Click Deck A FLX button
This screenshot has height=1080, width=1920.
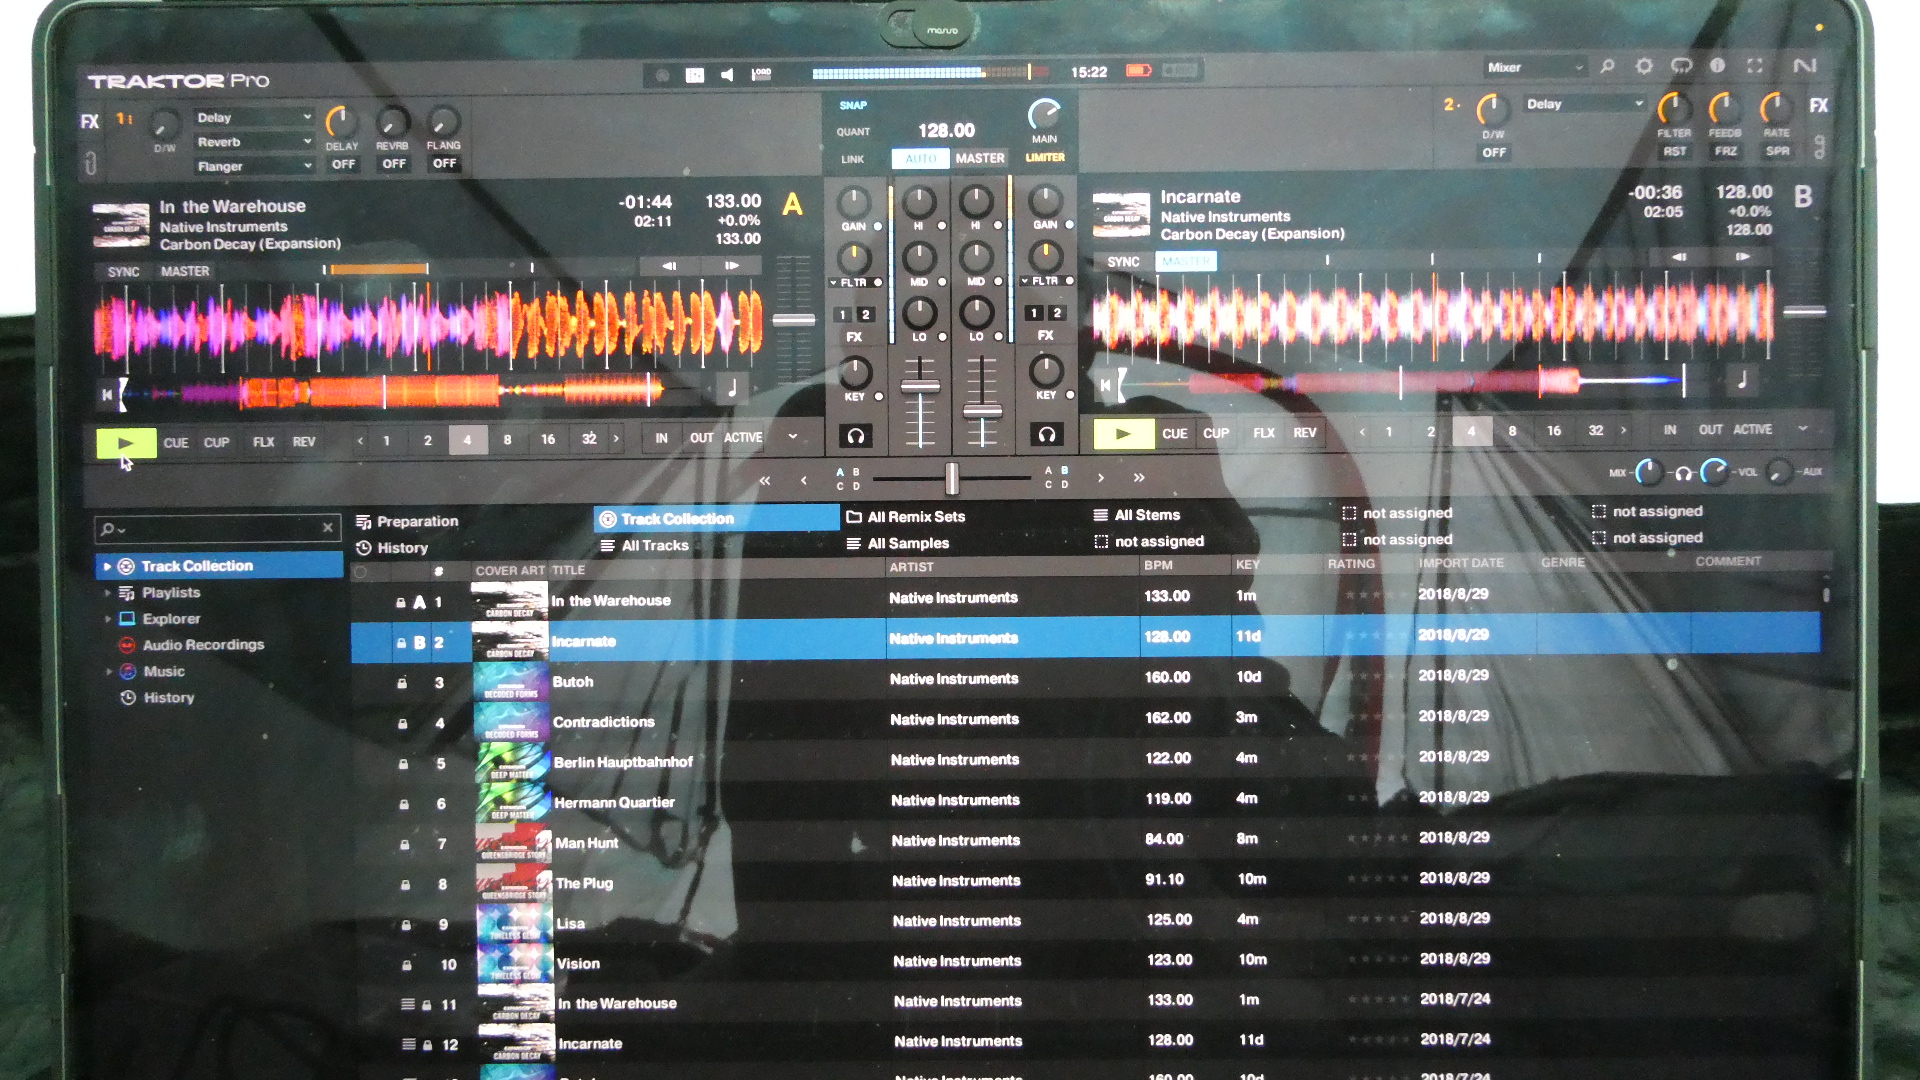[x=264, y=442]
